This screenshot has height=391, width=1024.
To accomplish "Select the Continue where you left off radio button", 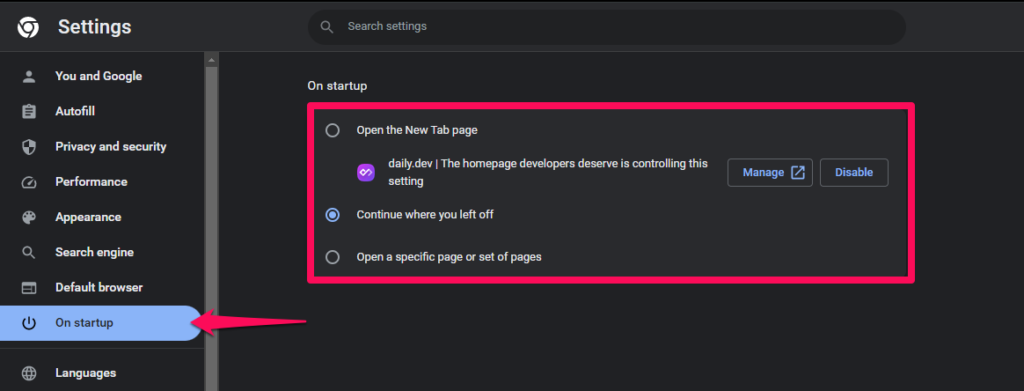I will click(332, 215).
